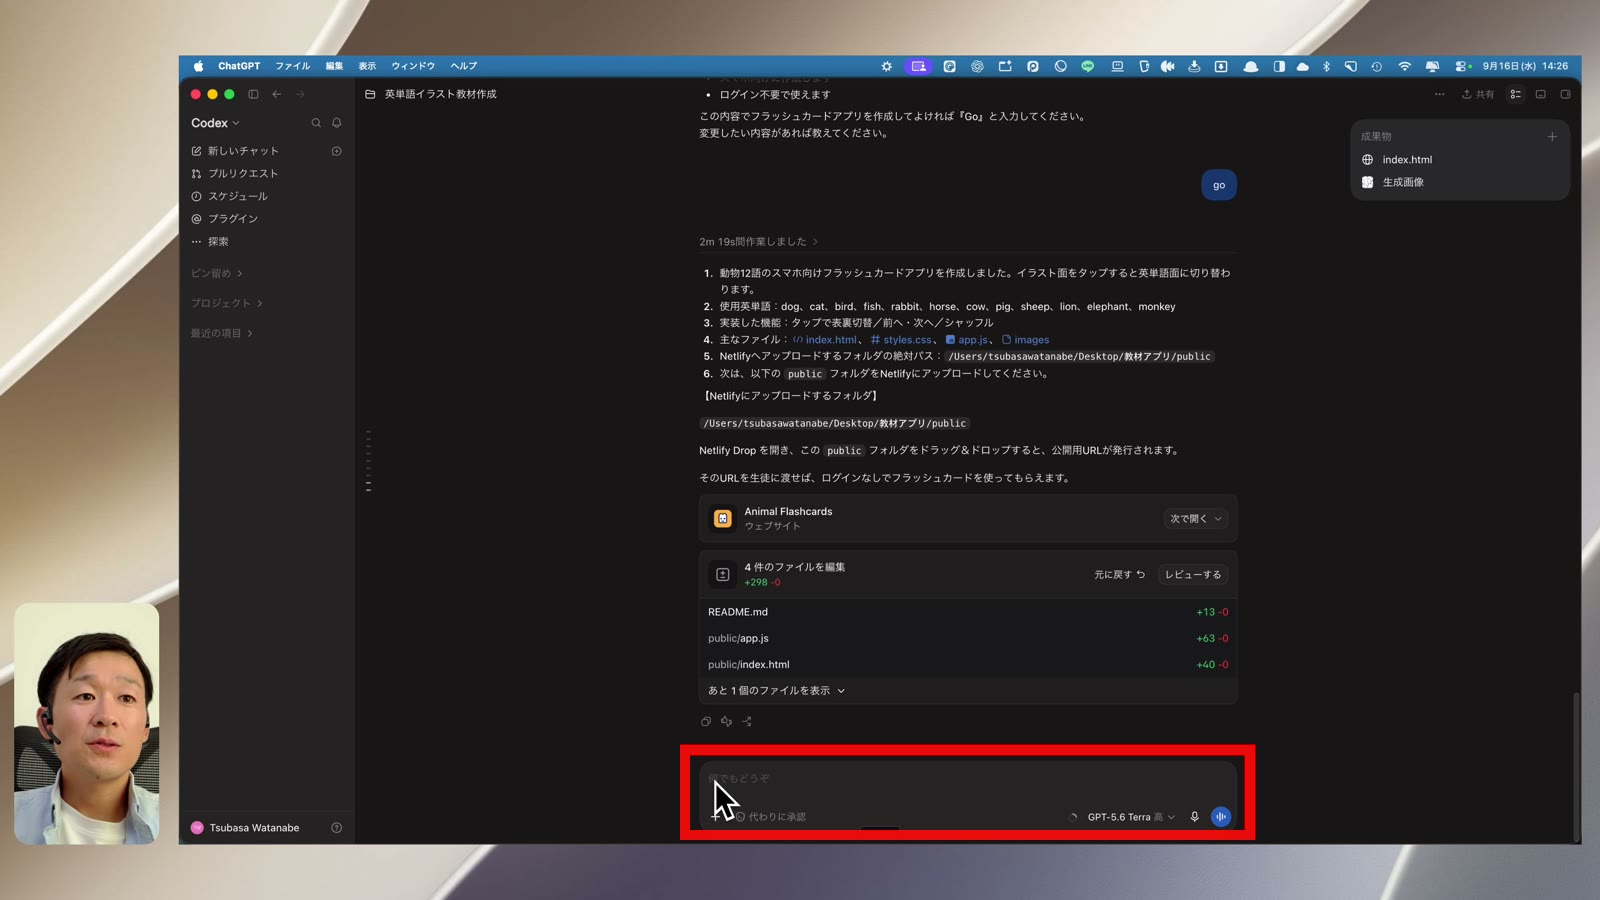Screen dimensions: 1600x900
Task: Open the ファイル menu in menu bar
Action: (293, 66)
